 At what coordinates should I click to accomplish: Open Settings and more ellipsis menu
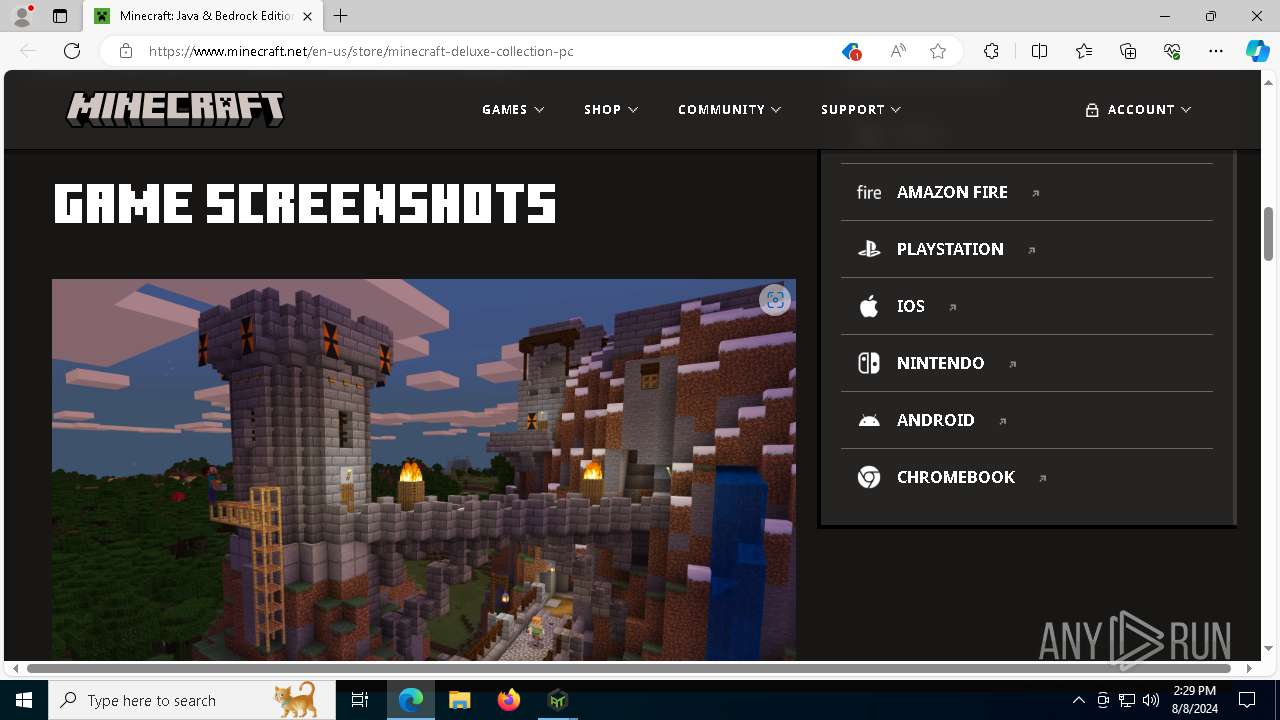tap(1216, 51)
